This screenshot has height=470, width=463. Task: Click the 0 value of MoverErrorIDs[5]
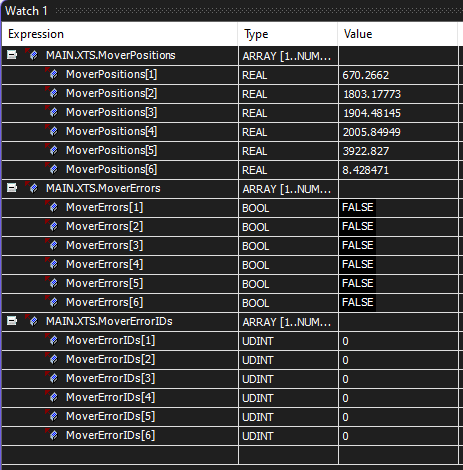coord(345,417)
